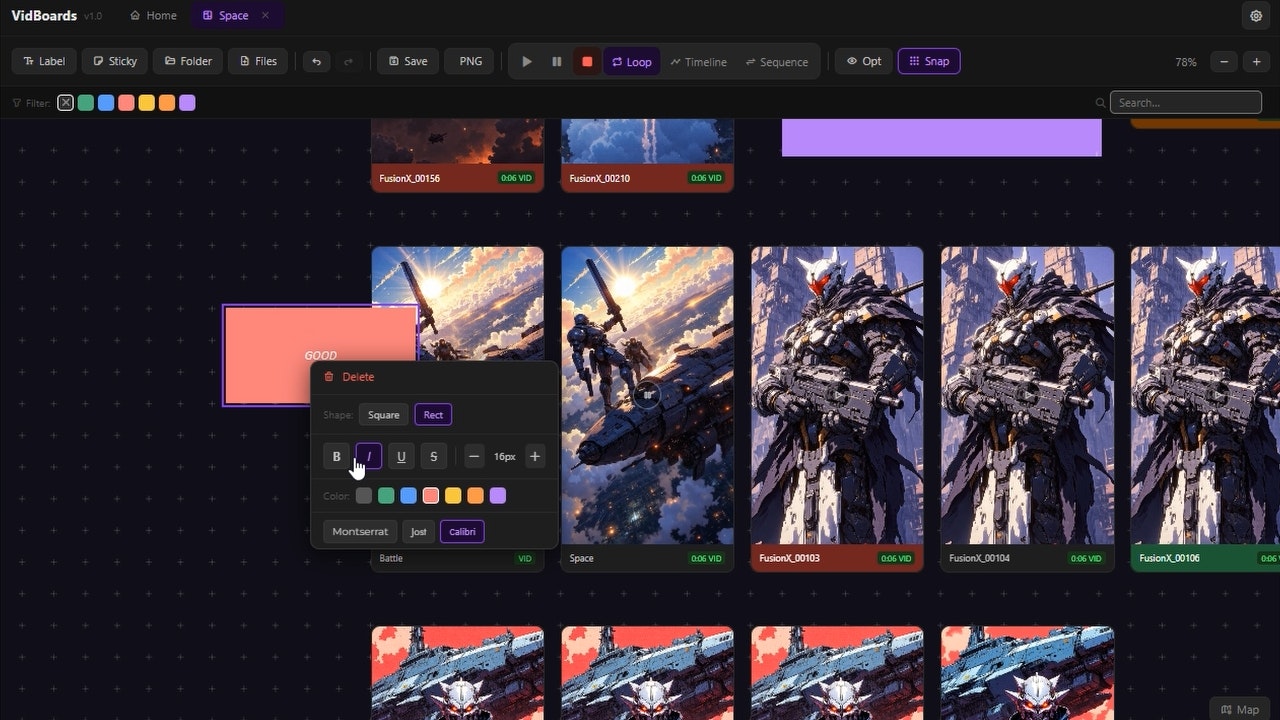Filter by green color in filter bar

pyautogui.click(x=86, y=103)
